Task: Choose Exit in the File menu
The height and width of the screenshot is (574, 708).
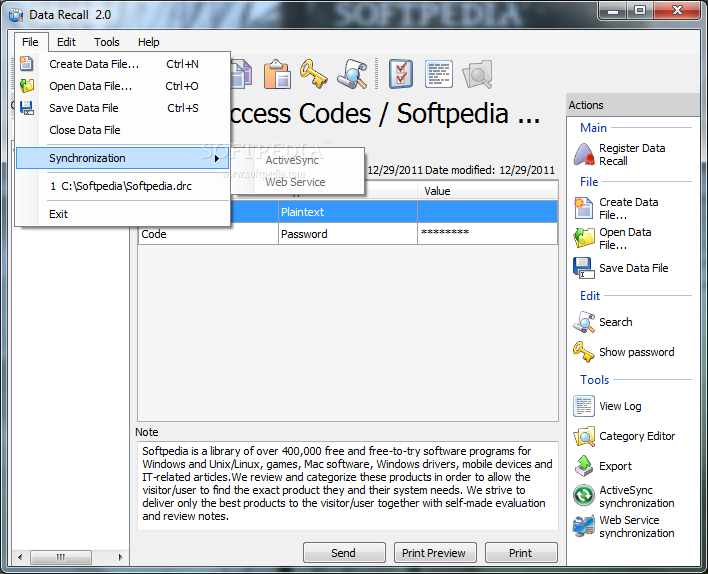Action: coord(122,214)
